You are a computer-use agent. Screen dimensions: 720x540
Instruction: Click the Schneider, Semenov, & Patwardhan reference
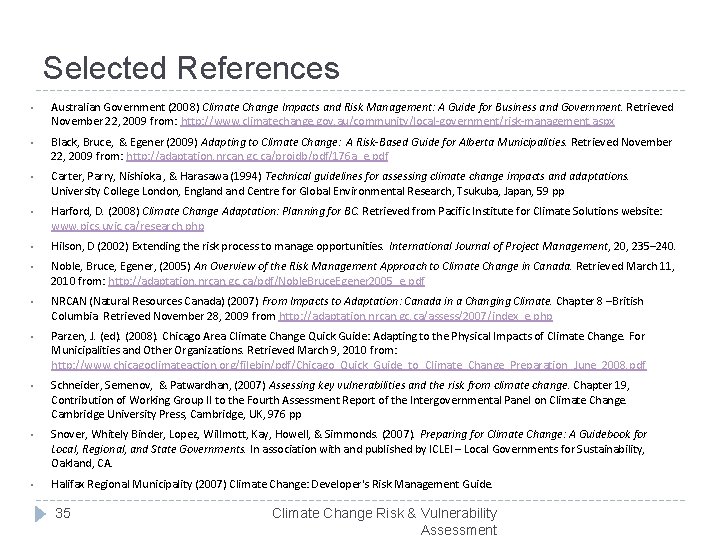340,399
